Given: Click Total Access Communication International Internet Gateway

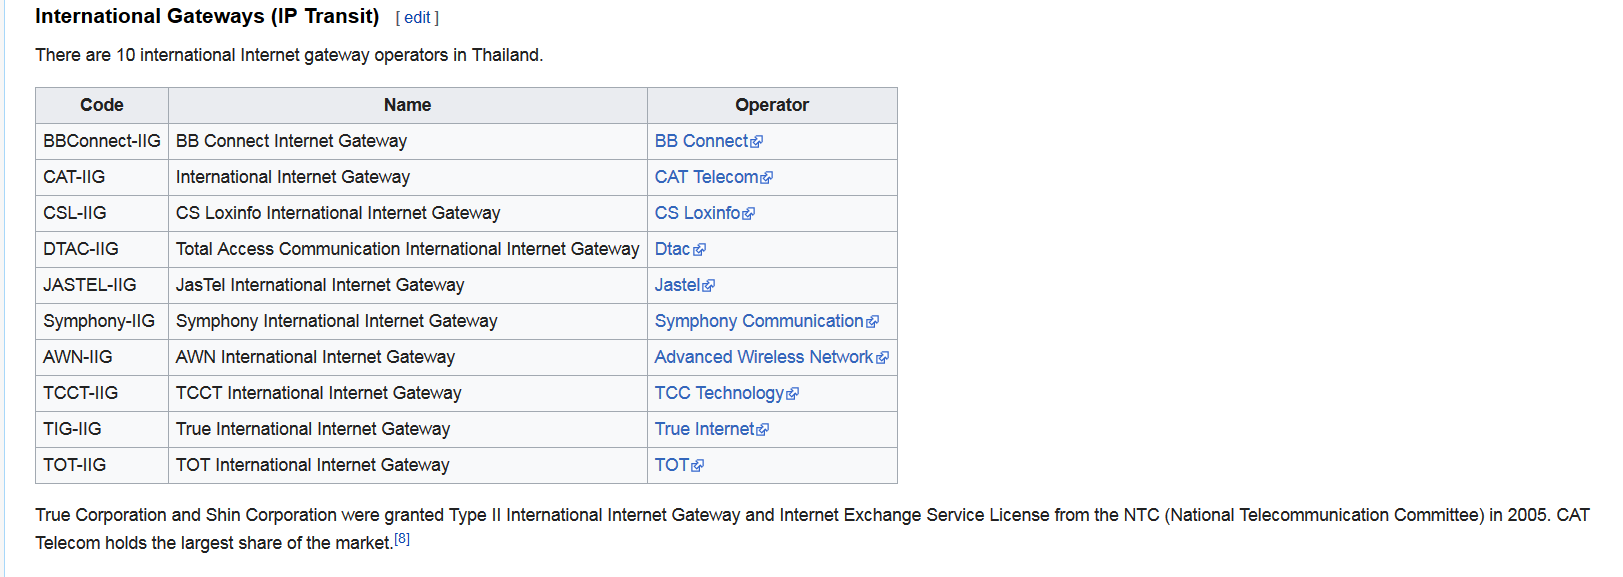Looking at the screenshot, I should tap(408, 249).
